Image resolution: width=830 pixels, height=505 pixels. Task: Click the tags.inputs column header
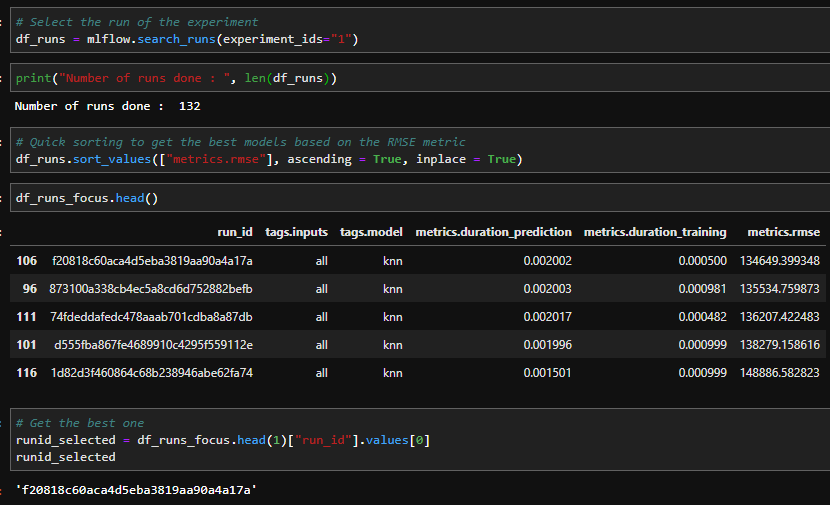(296, 232)
